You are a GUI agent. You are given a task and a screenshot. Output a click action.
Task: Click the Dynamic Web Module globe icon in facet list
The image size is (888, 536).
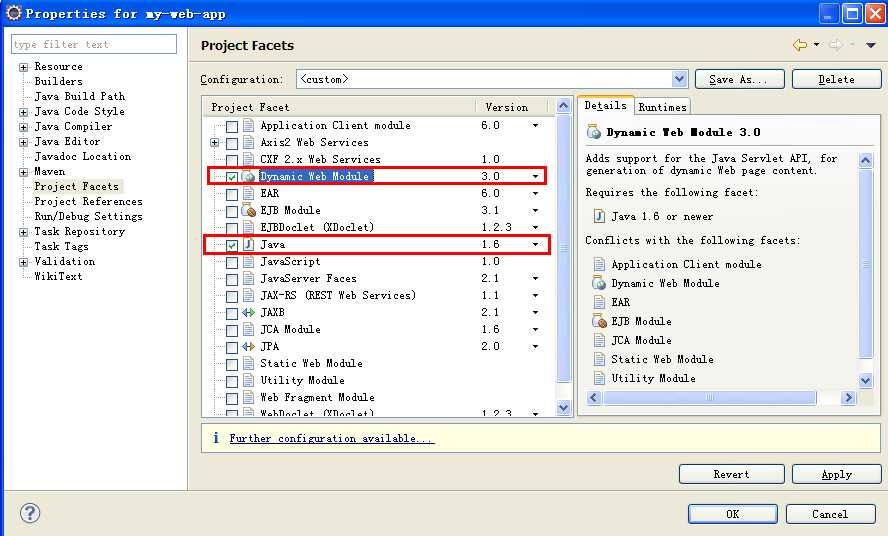(x=249, y=176)
